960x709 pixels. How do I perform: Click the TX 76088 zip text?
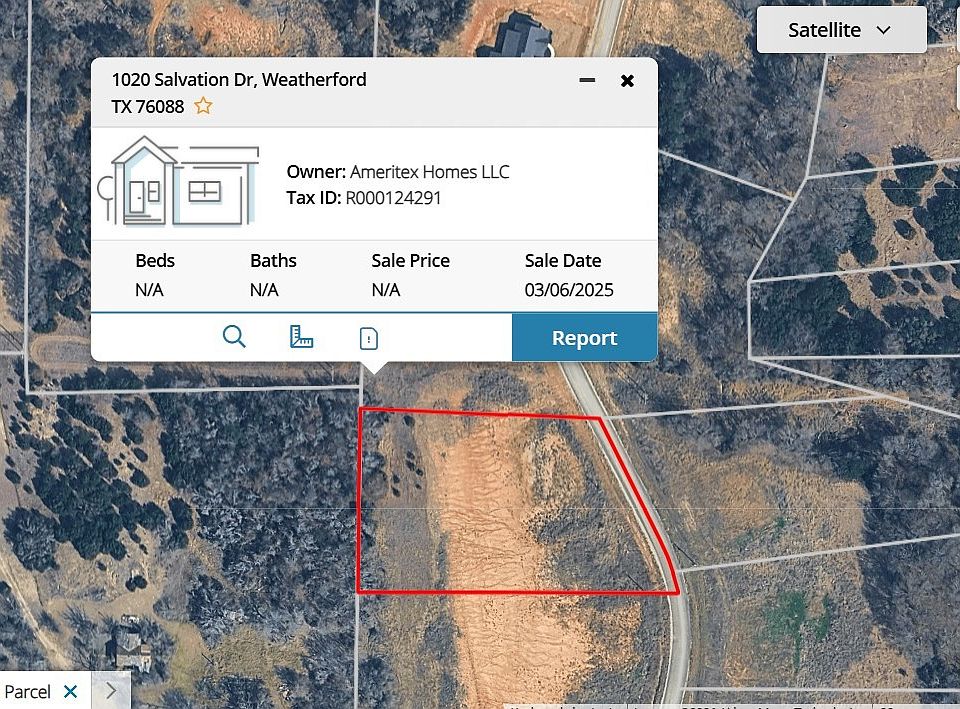click(148, 107)
